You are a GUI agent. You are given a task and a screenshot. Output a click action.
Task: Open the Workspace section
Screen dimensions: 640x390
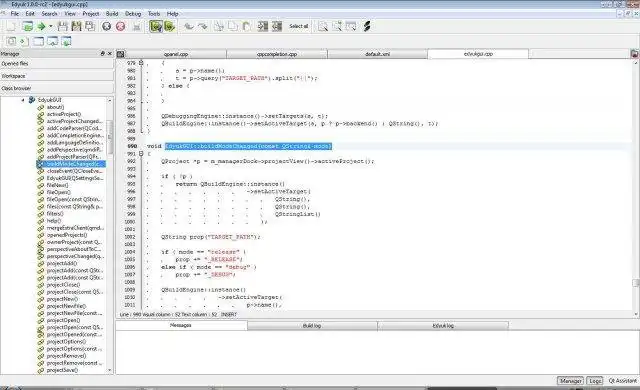[x=57, y=76]
